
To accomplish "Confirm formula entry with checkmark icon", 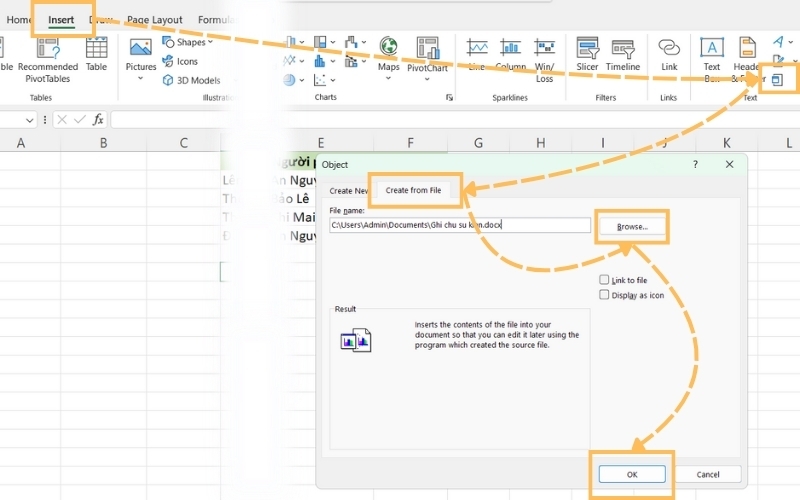I will [80, 119].
